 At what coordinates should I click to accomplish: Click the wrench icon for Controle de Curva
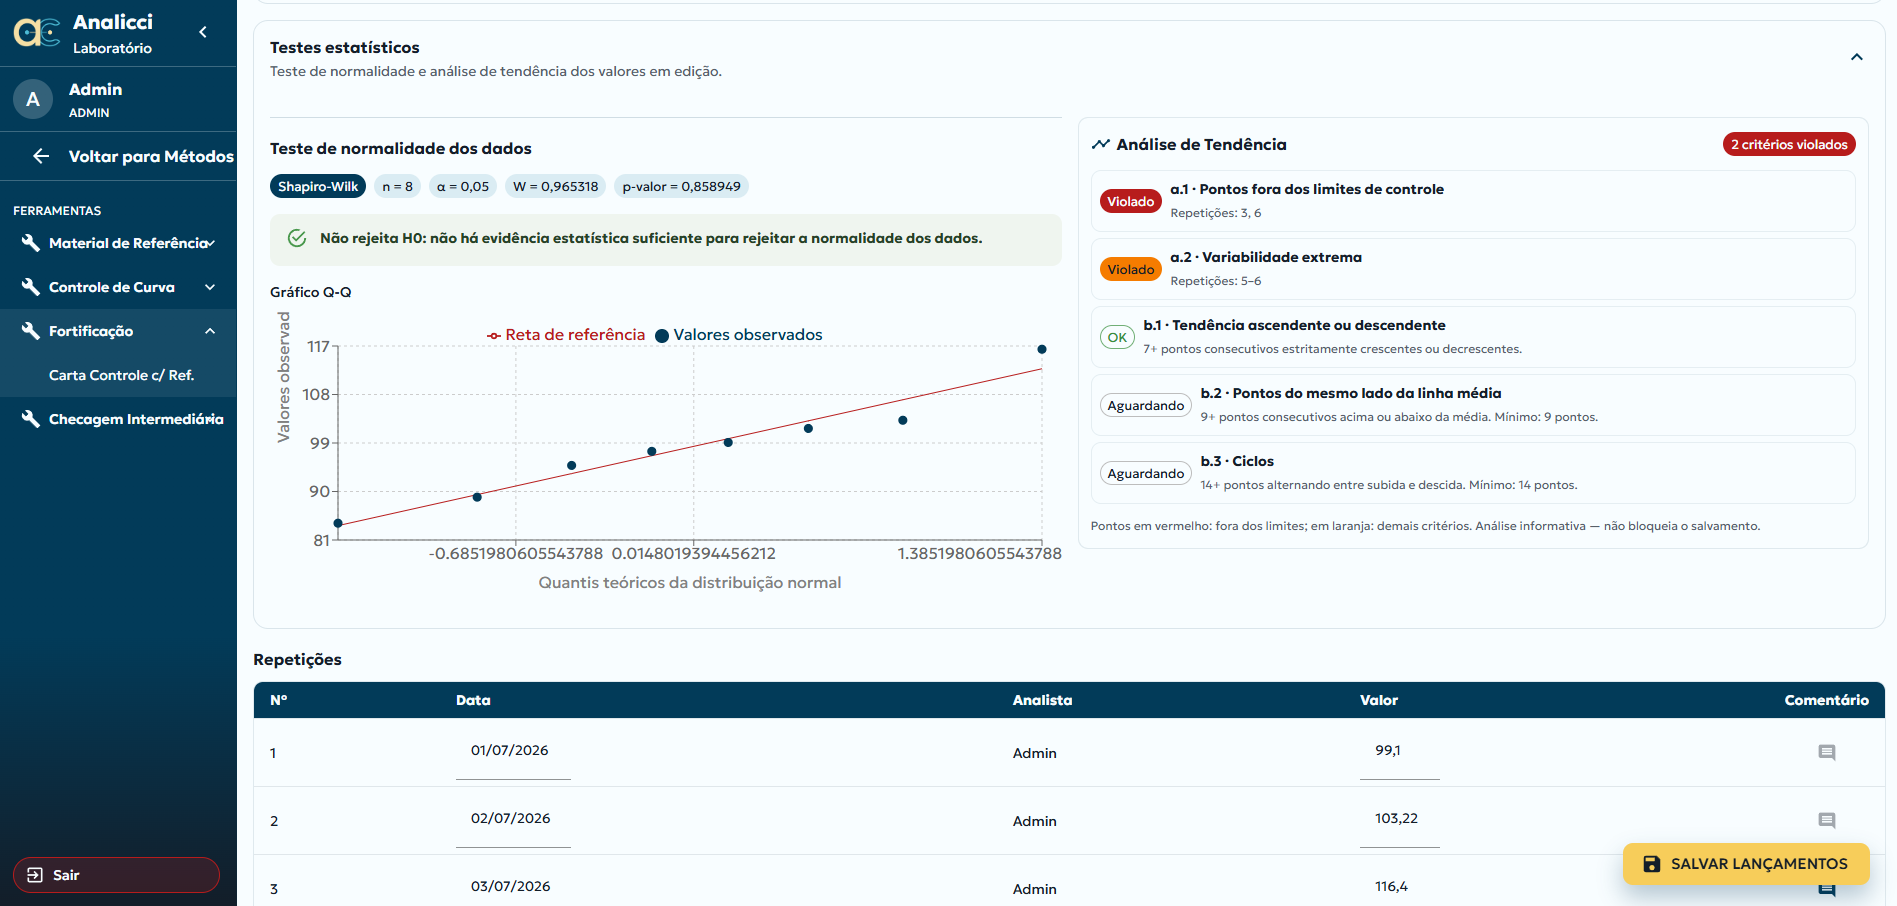tap(31, 287)
